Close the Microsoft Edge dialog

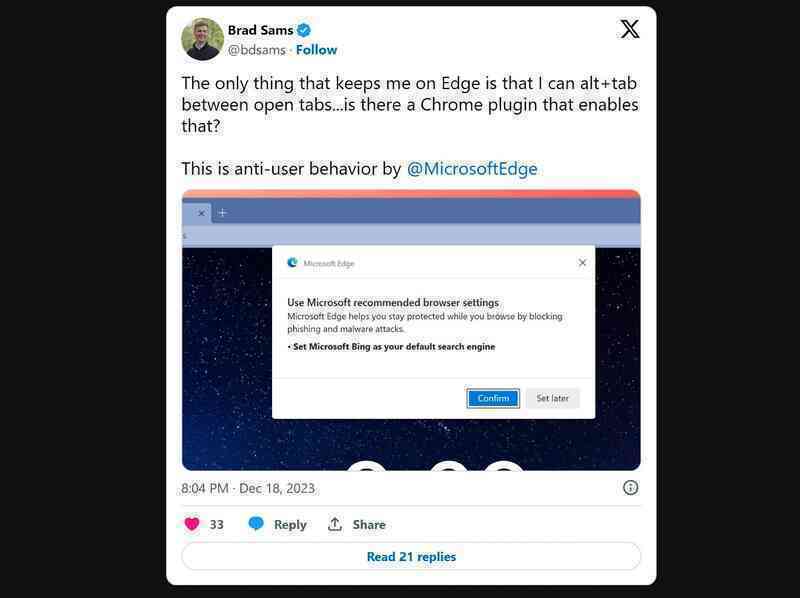(582, 263)
